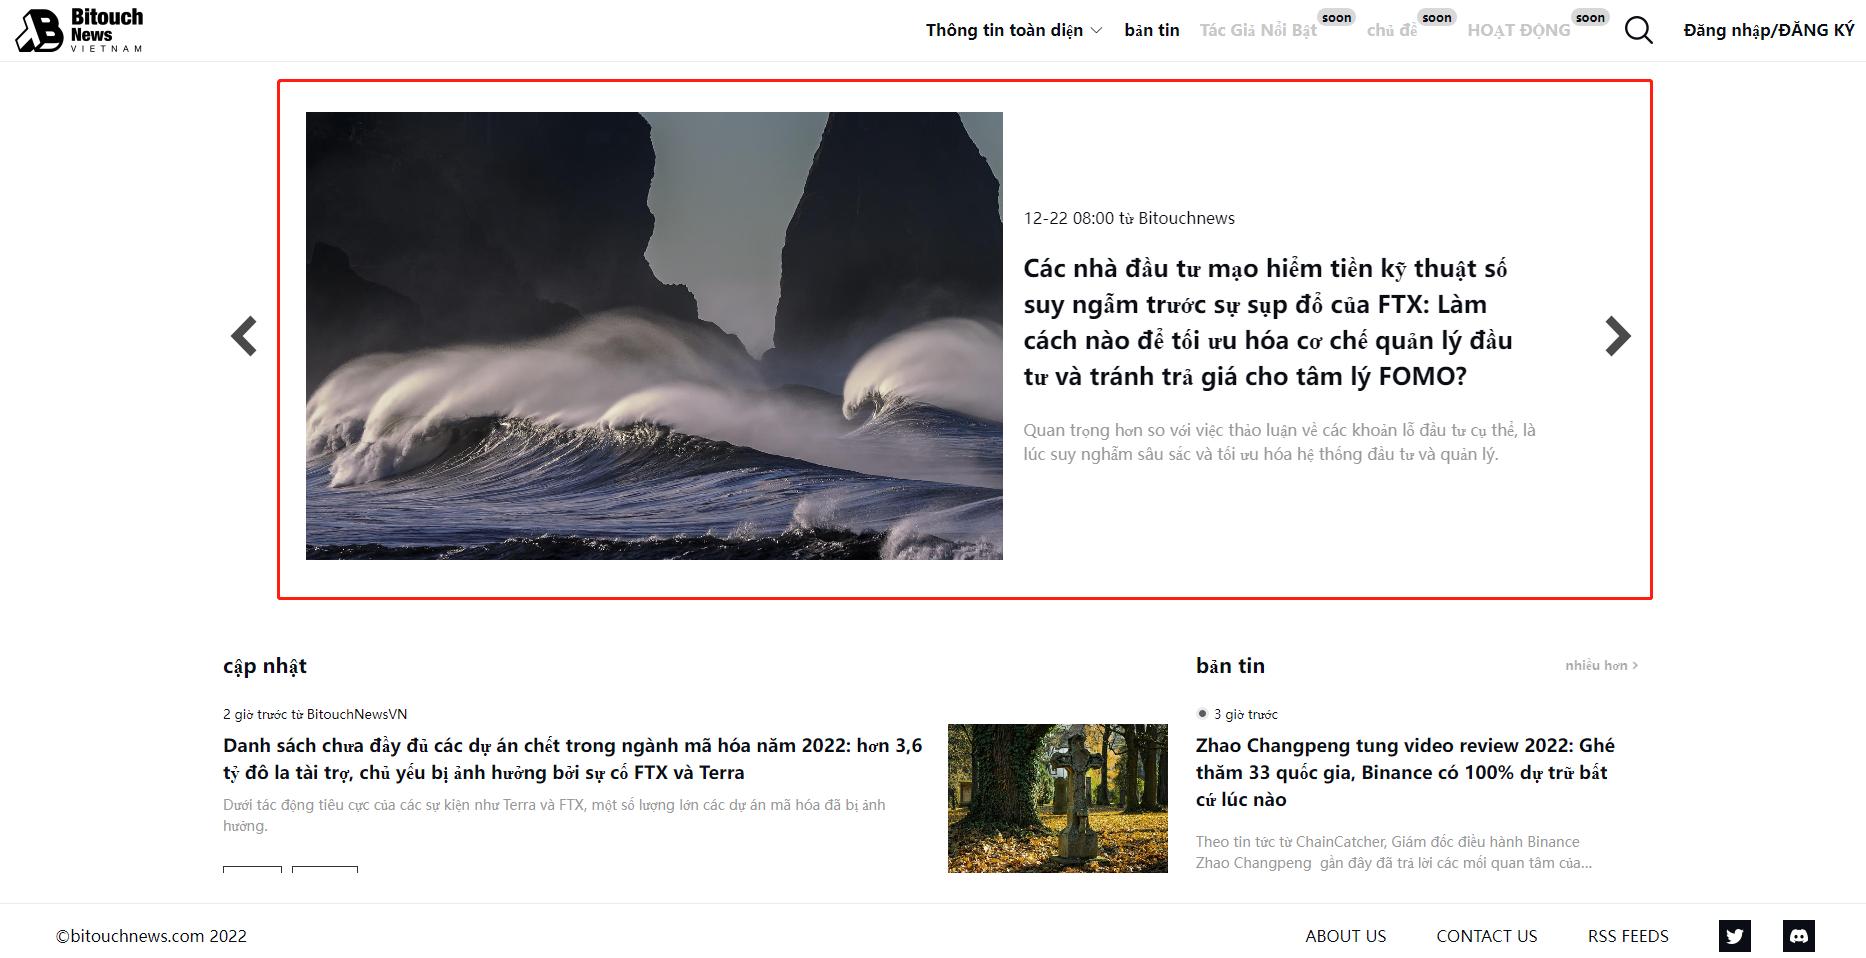Click the cemetery cross article thumbnail
Image resolution: width=1866 pixels, height=958 pixels.
(1057, 798)
